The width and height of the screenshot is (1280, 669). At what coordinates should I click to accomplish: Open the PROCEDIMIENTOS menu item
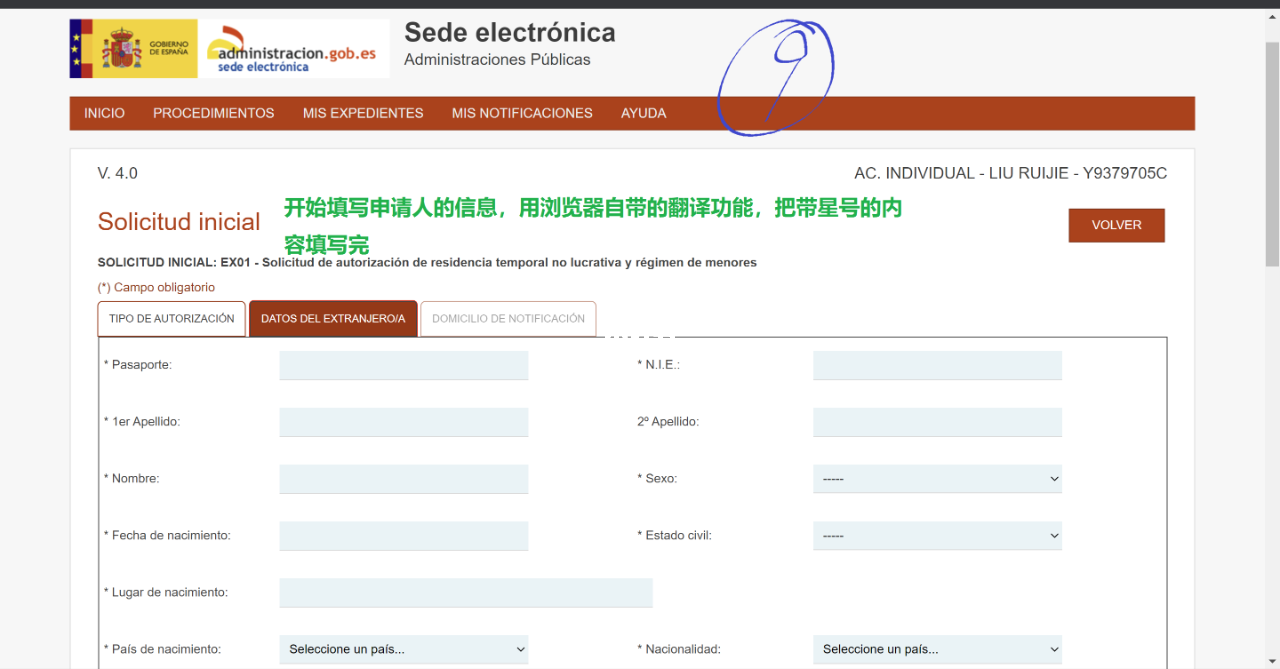pos(213,113)
